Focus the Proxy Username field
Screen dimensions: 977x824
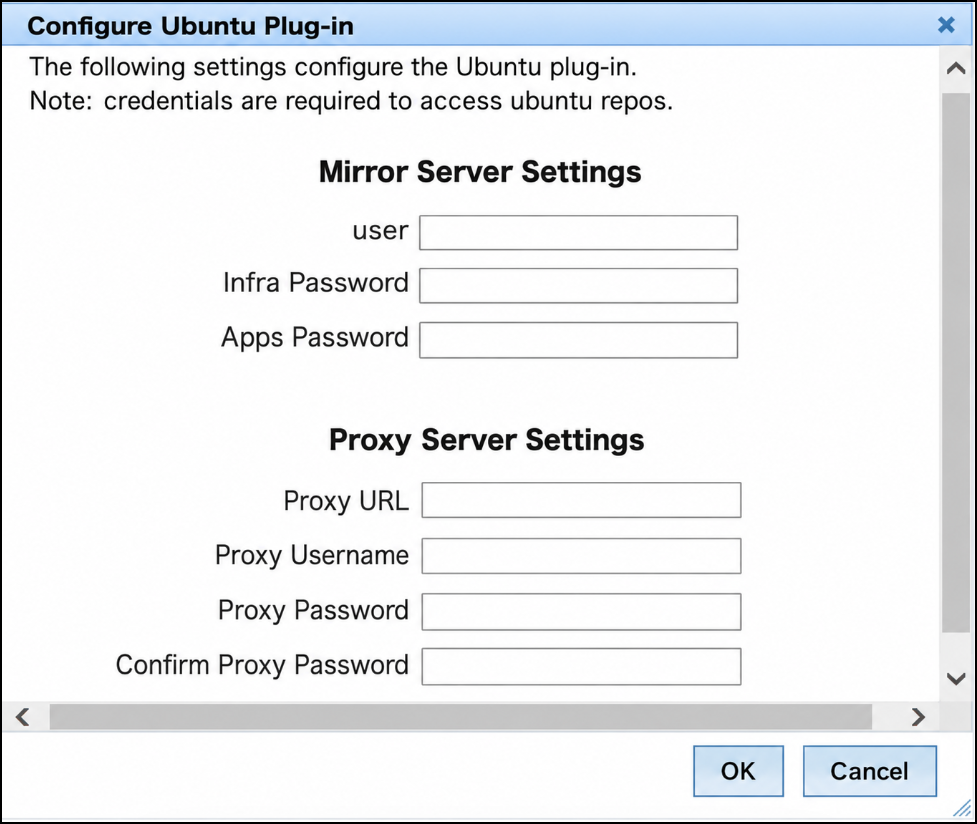(581, 556)
